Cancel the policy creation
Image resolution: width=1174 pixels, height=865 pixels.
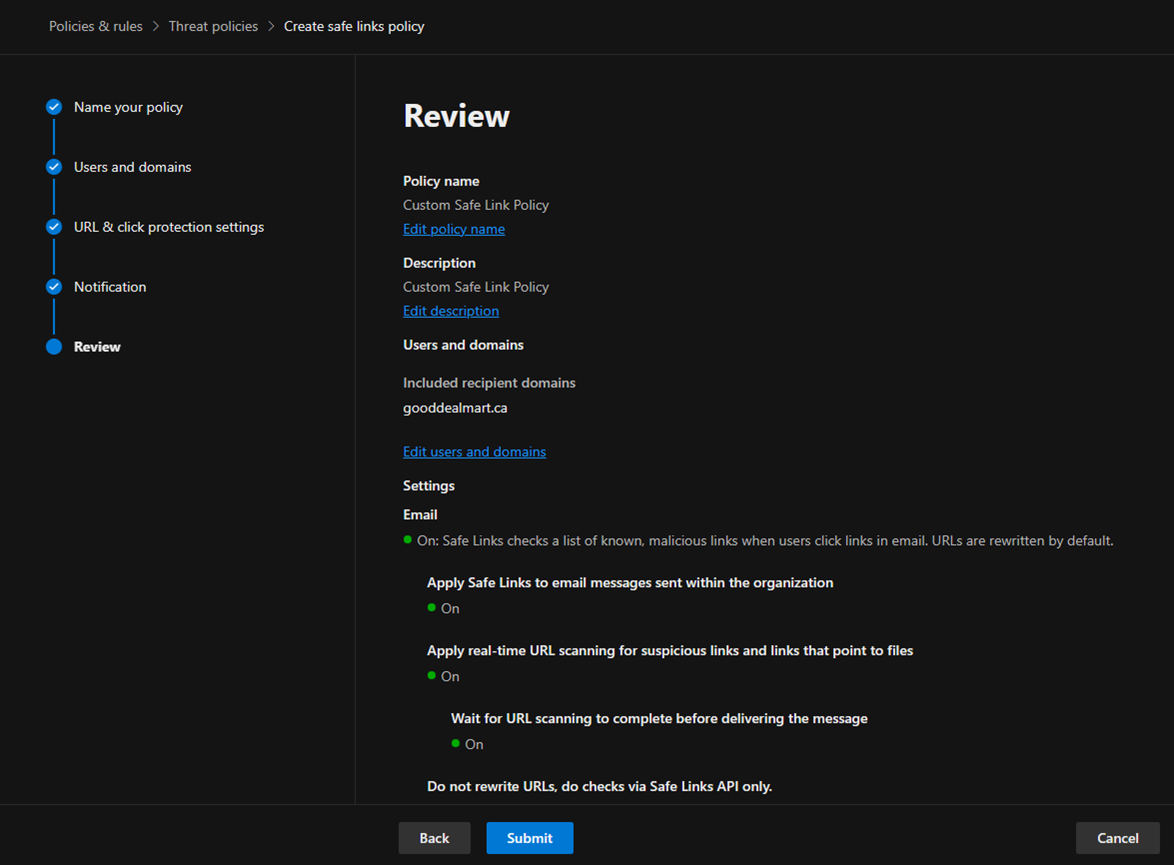[1118, 838]
